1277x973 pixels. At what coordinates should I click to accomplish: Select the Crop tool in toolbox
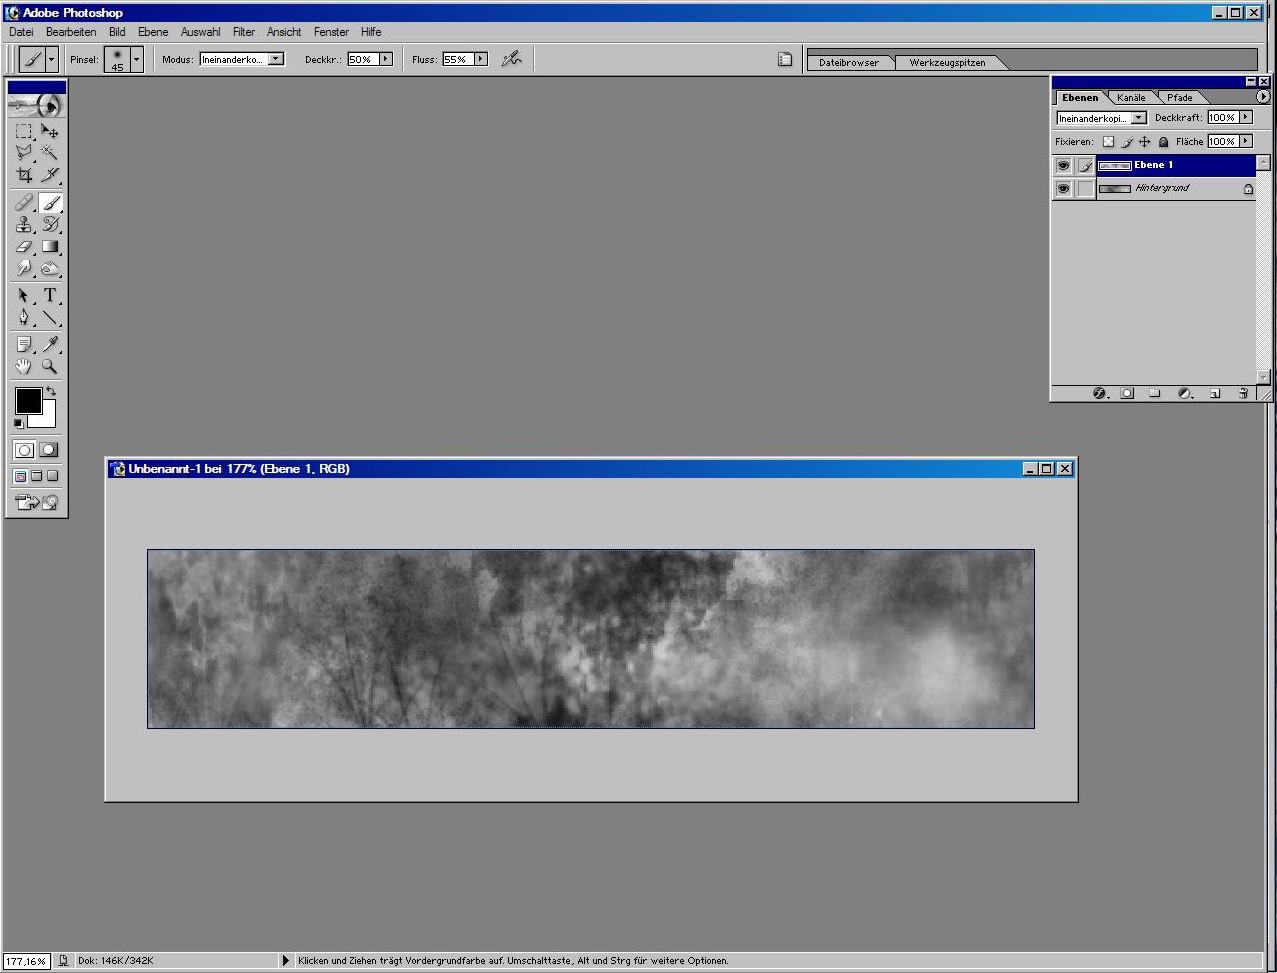[24, 175]
